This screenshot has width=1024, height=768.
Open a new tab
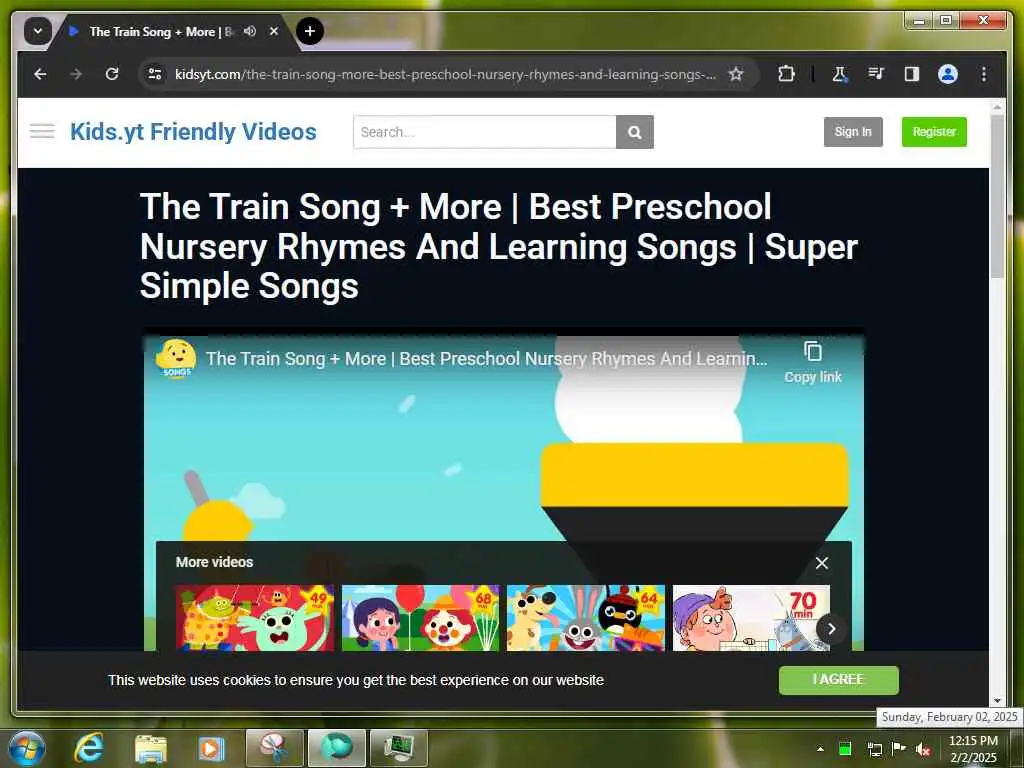click(310, 31)
